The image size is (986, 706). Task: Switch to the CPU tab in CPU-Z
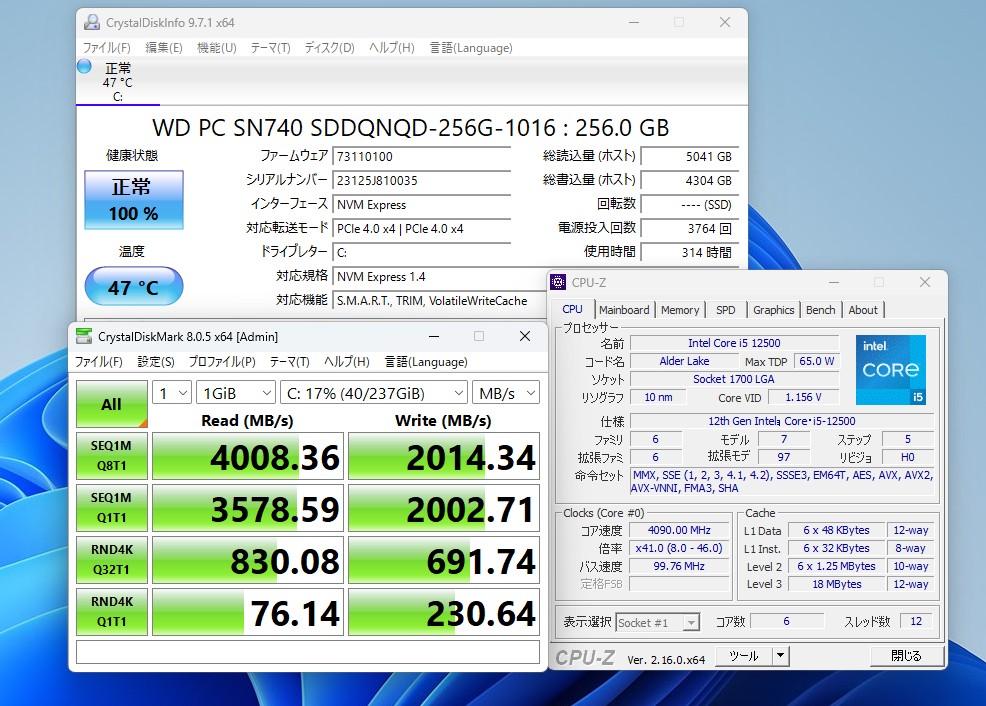click(572, 309)
